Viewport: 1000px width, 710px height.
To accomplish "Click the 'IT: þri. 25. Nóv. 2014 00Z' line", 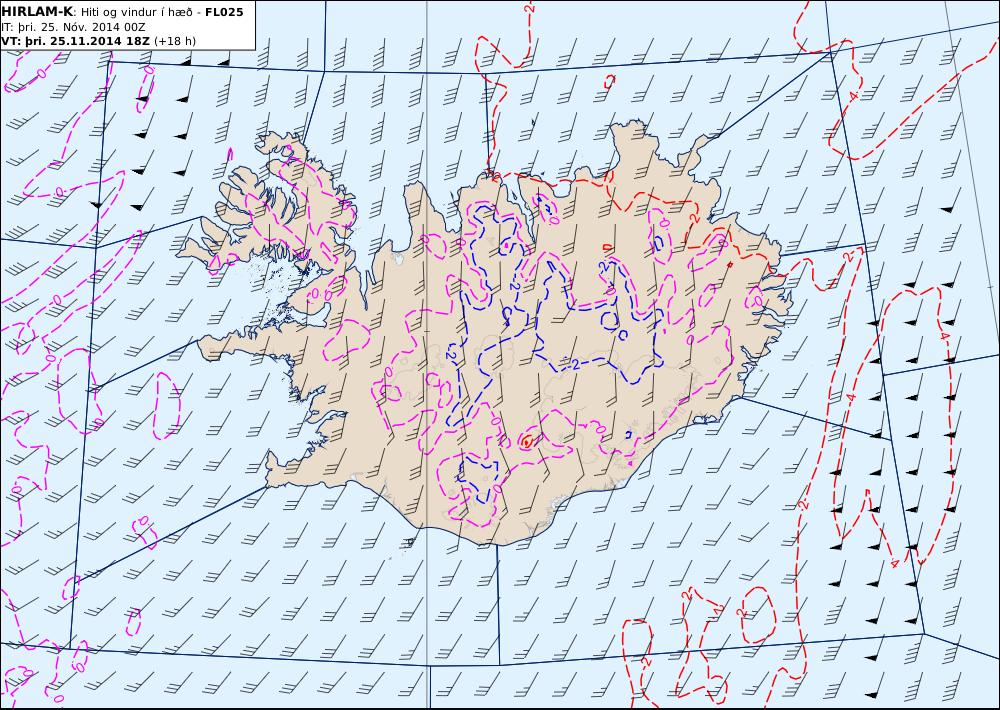I will click(73, 27).
